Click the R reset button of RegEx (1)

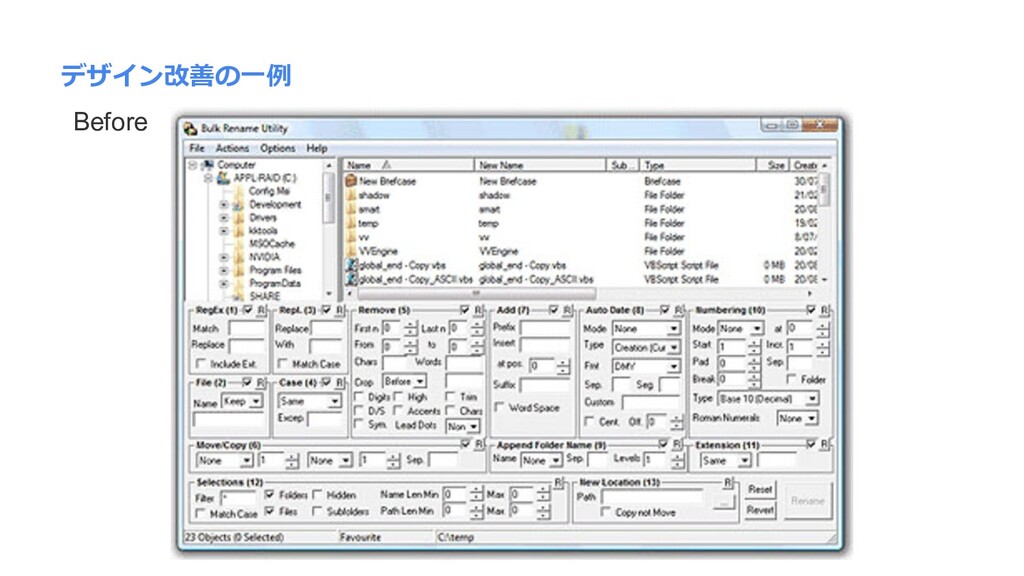pos(261,310)
